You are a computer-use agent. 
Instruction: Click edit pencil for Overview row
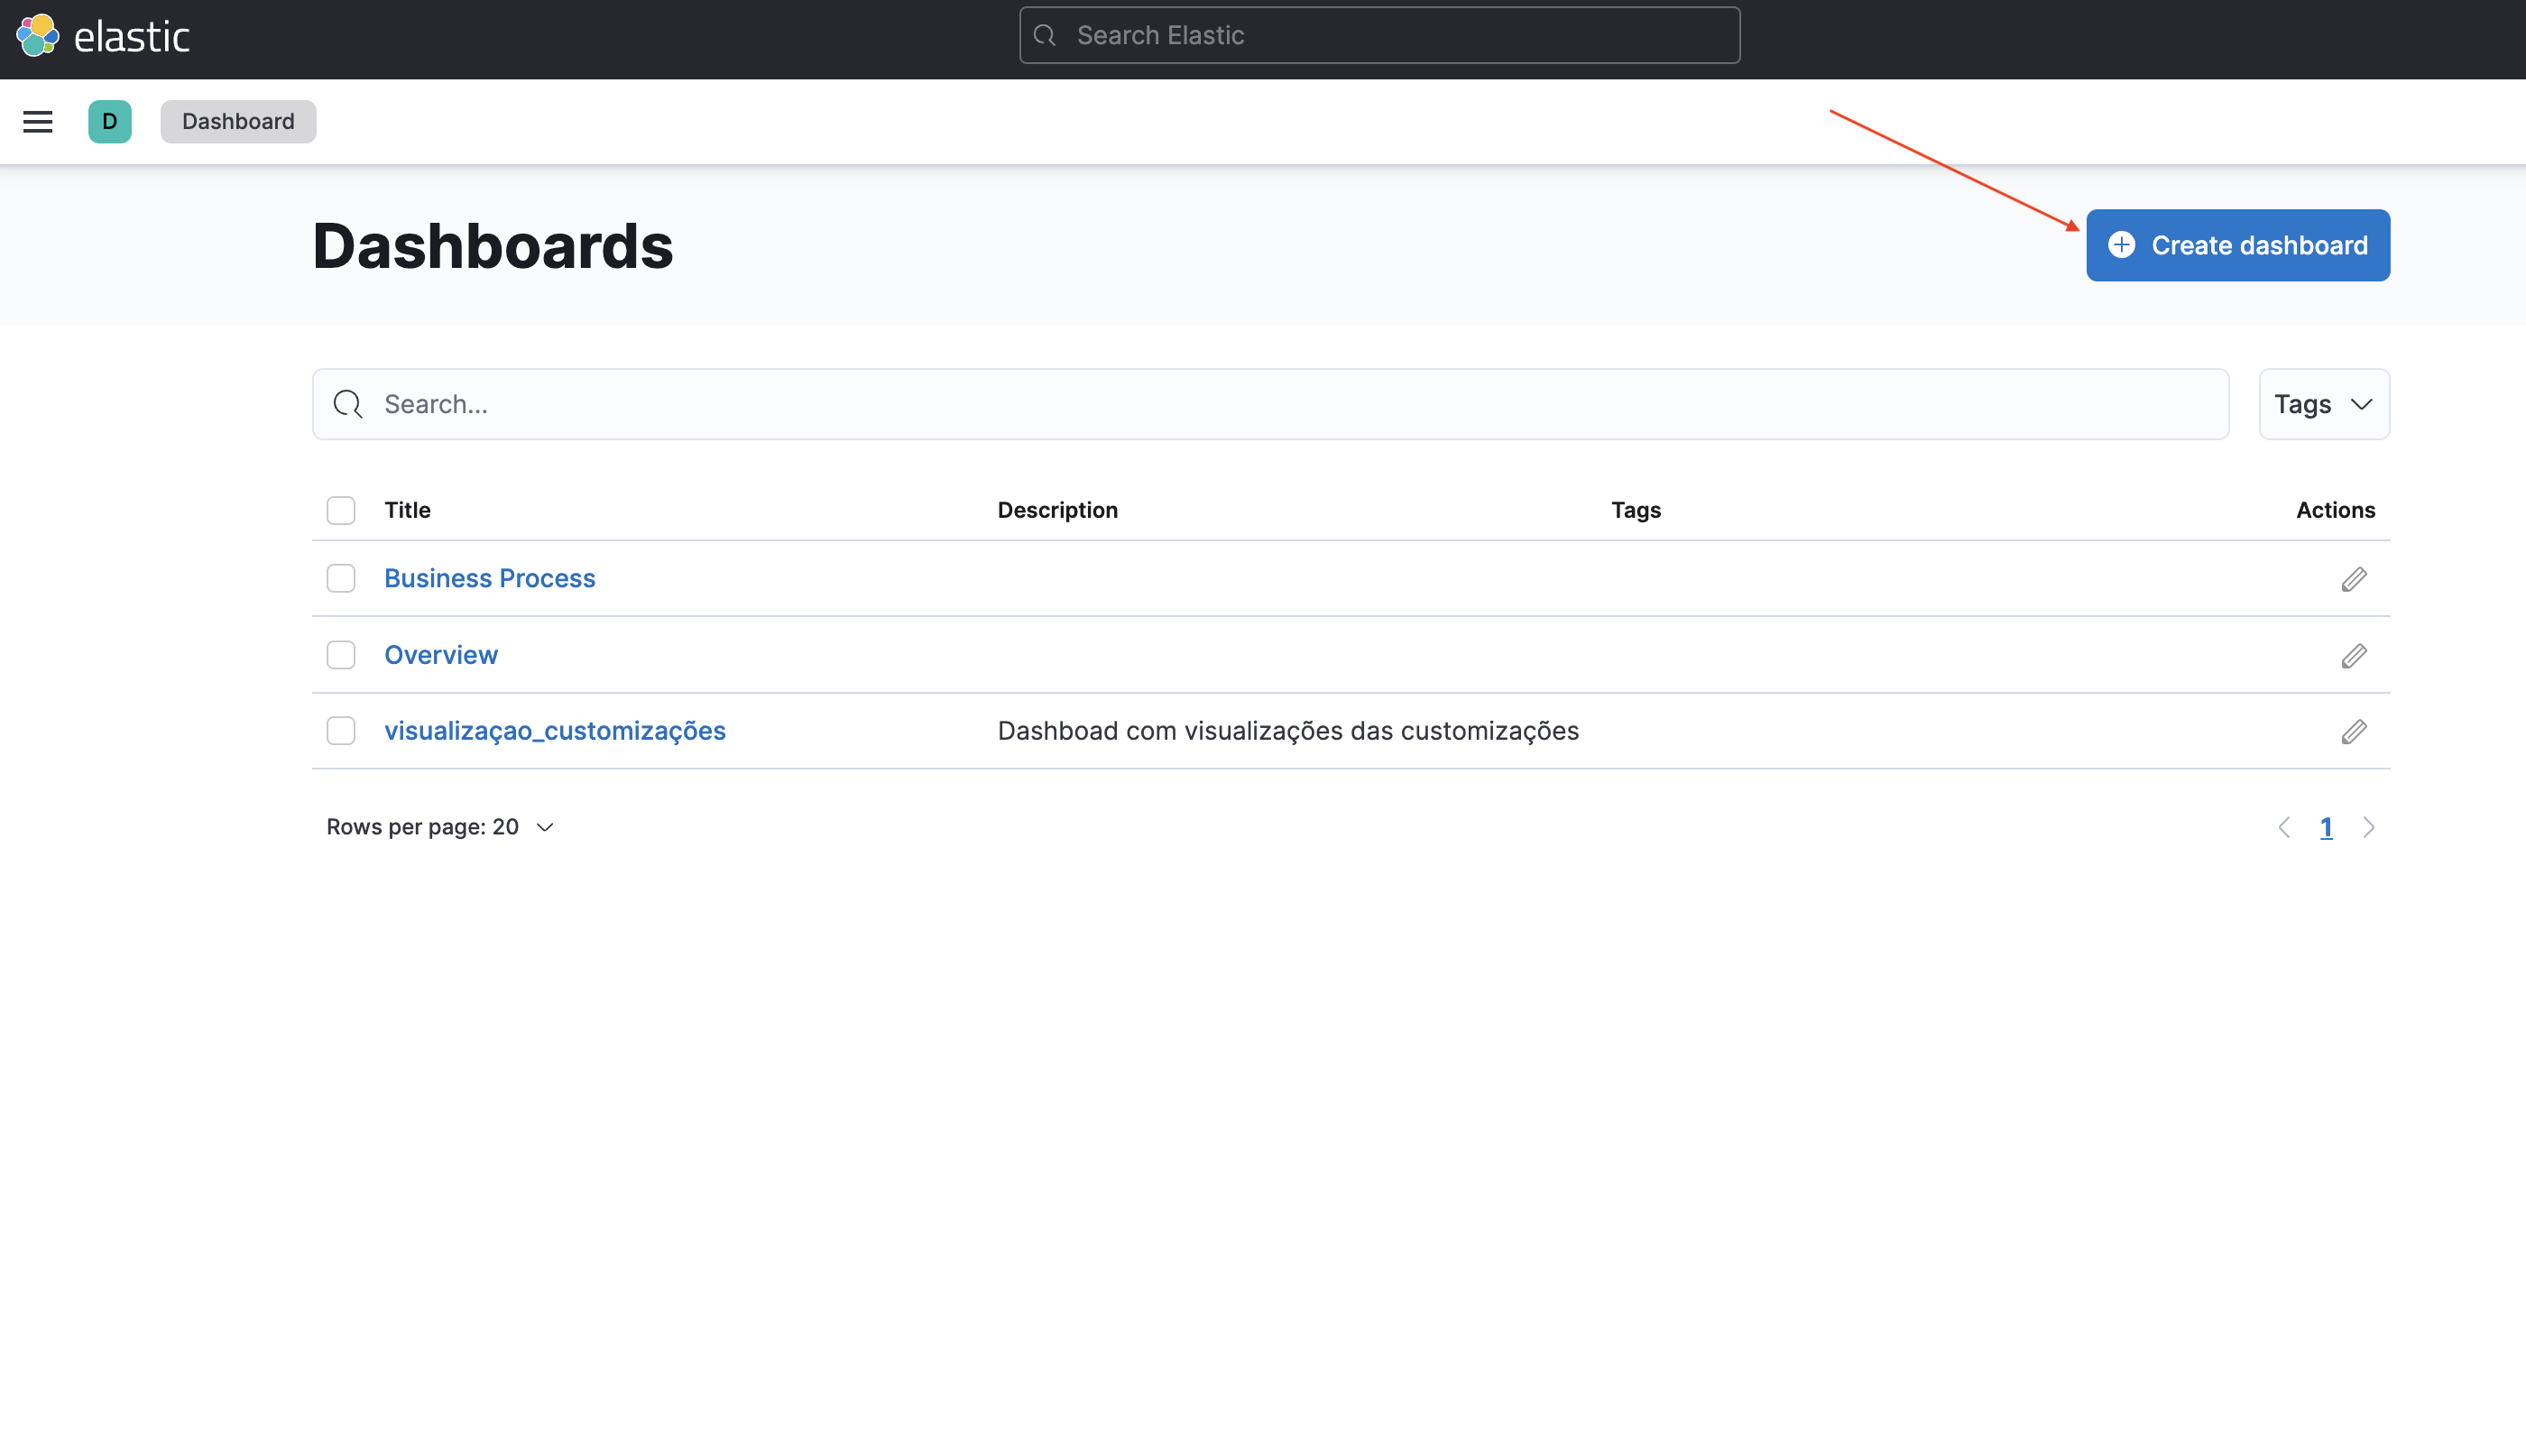pos(2354,656)
